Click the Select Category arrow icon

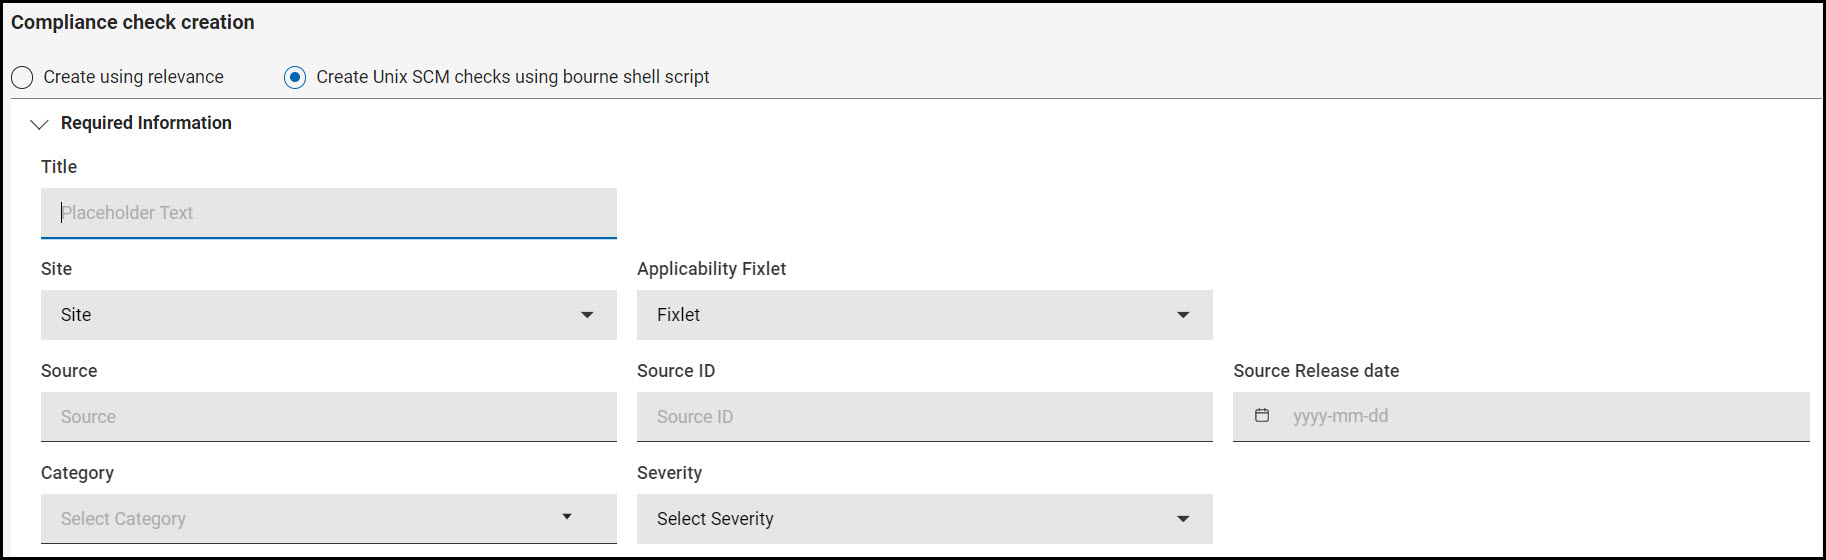[x=567, y=517]
